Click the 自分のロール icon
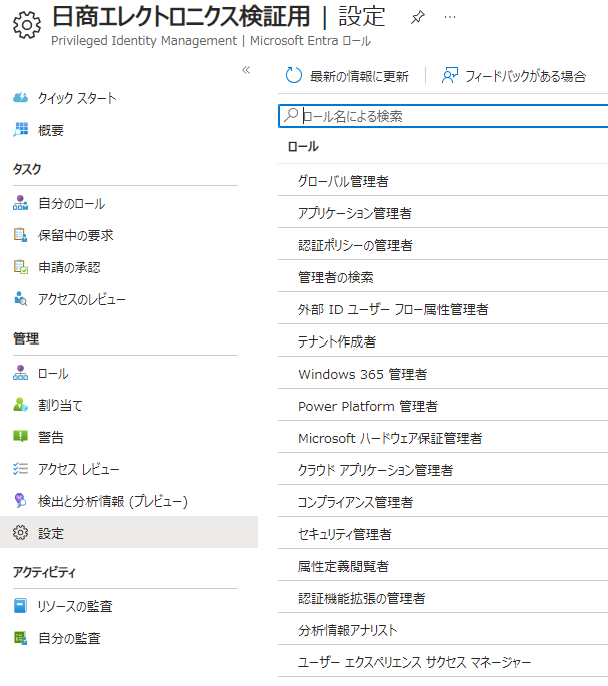Viewport: 608px width, 686px height. point(21,203)
